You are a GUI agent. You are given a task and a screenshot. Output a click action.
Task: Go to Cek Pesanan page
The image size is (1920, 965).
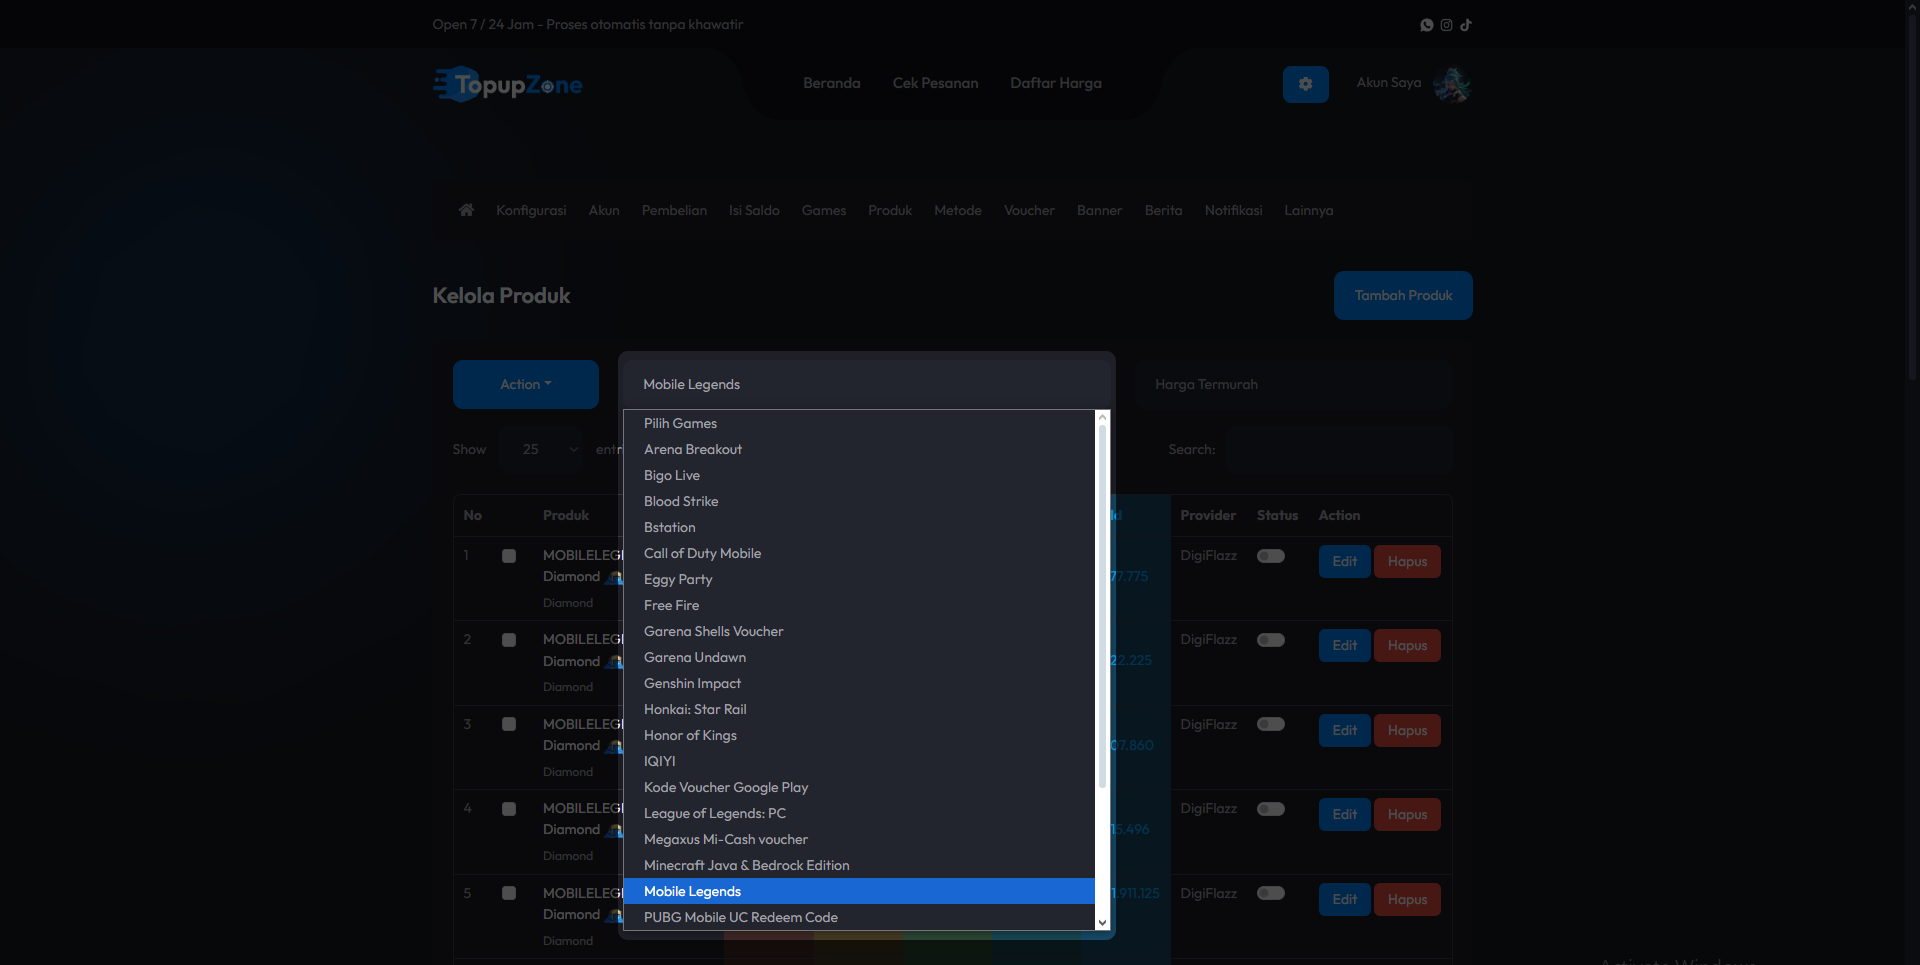(936, 83)
